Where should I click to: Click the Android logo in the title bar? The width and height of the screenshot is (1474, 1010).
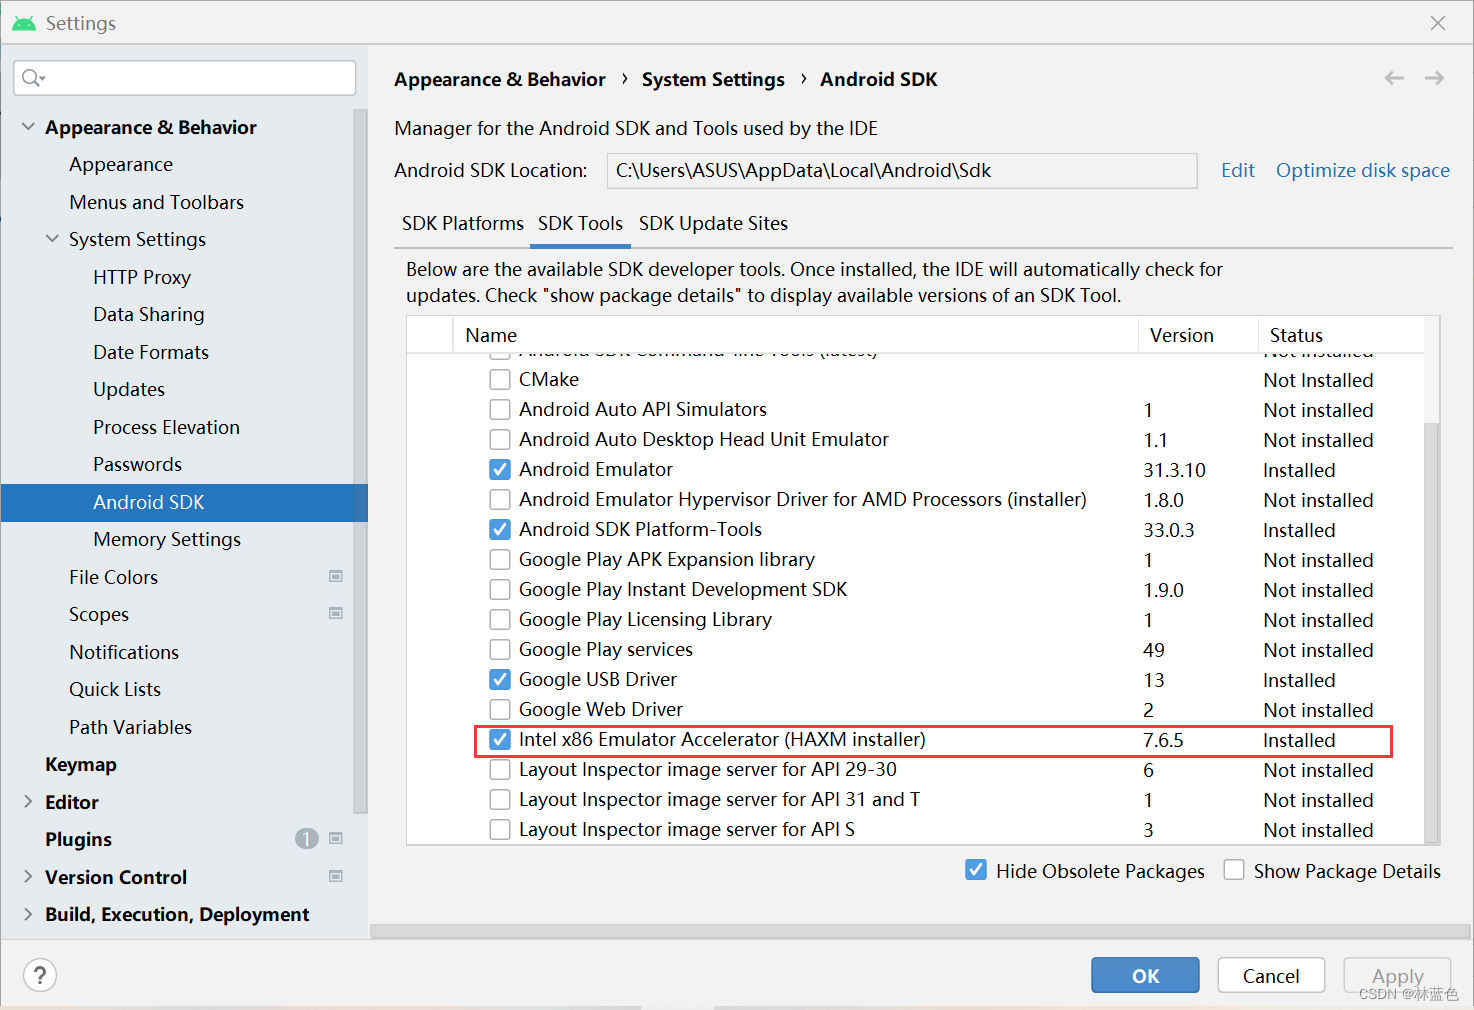(22, 21)
